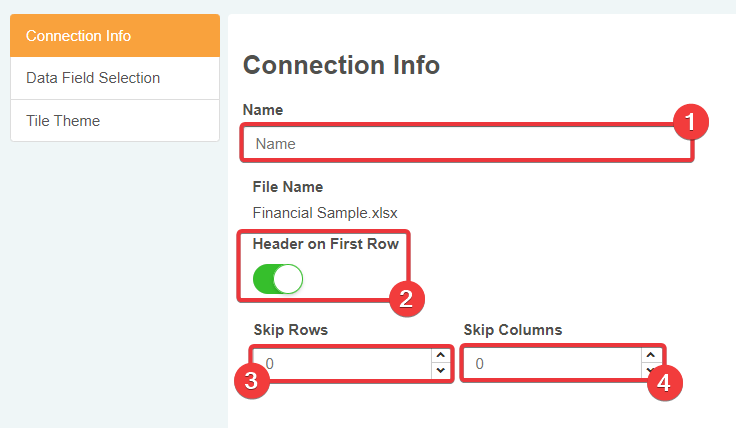Image resolution: width=736 pixels, height=428 pixels.
Task: Increment Skip Columns with the up arrow
Action: coord(650,355)
